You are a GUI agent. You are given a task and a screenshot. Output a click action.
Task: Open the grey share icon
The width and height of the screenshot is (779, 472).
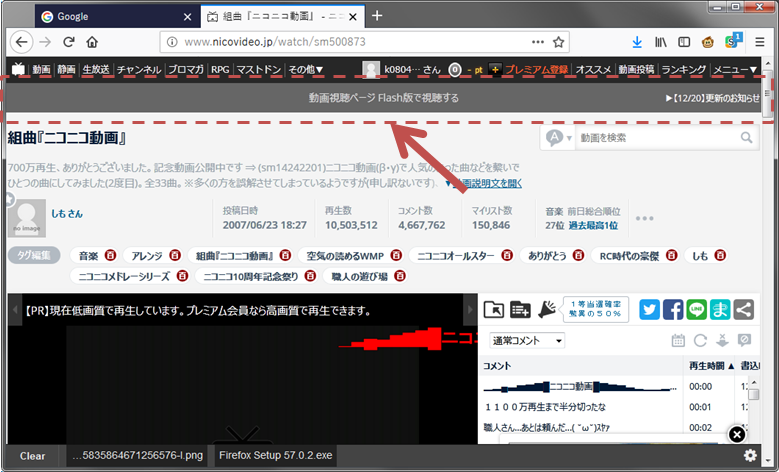click(x=744, y=310)
